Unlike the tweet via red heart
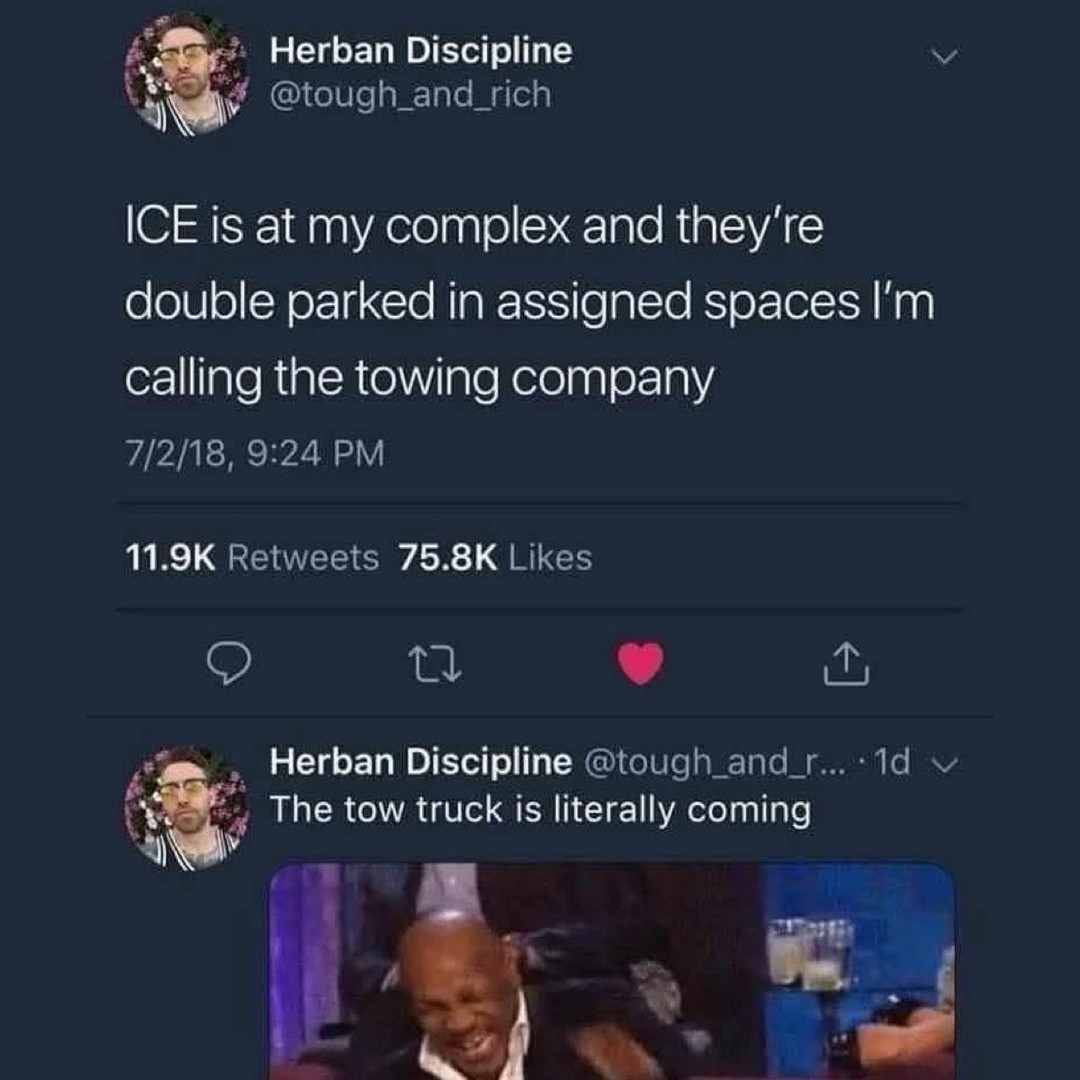The height and width of the screenshot is (1080, 1080). (640, 663)
